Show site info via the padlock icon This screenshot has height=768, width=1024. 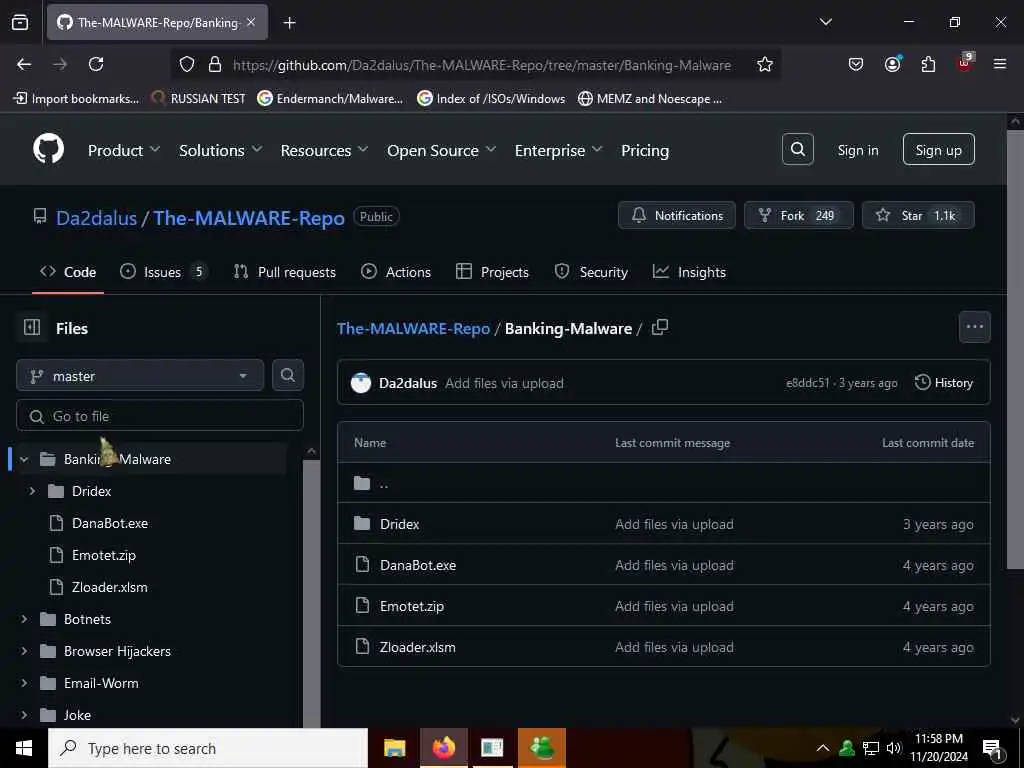pos(215,65)
